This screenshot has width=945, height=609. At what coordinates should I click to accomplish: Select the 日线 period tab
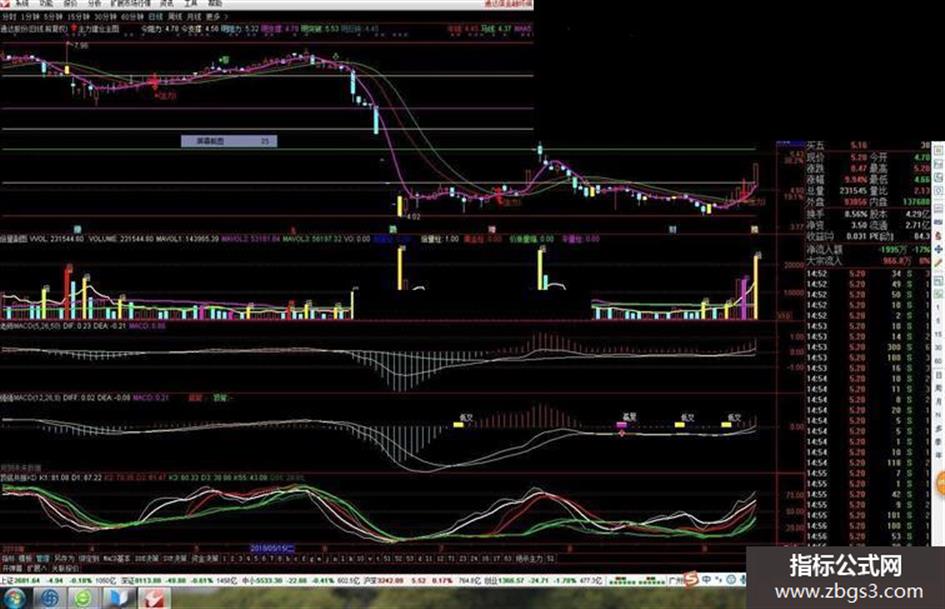[155, 17]
